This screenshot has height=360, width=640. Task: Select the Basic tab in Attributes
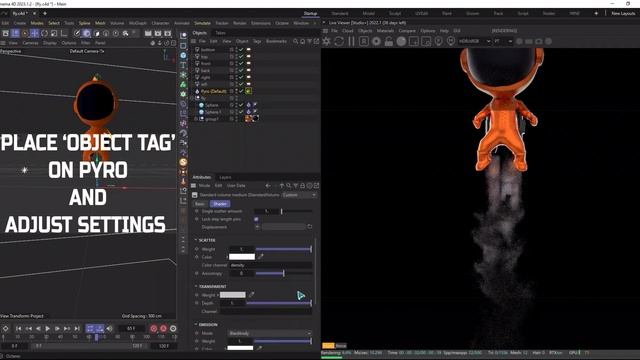[x=200, y=204]
